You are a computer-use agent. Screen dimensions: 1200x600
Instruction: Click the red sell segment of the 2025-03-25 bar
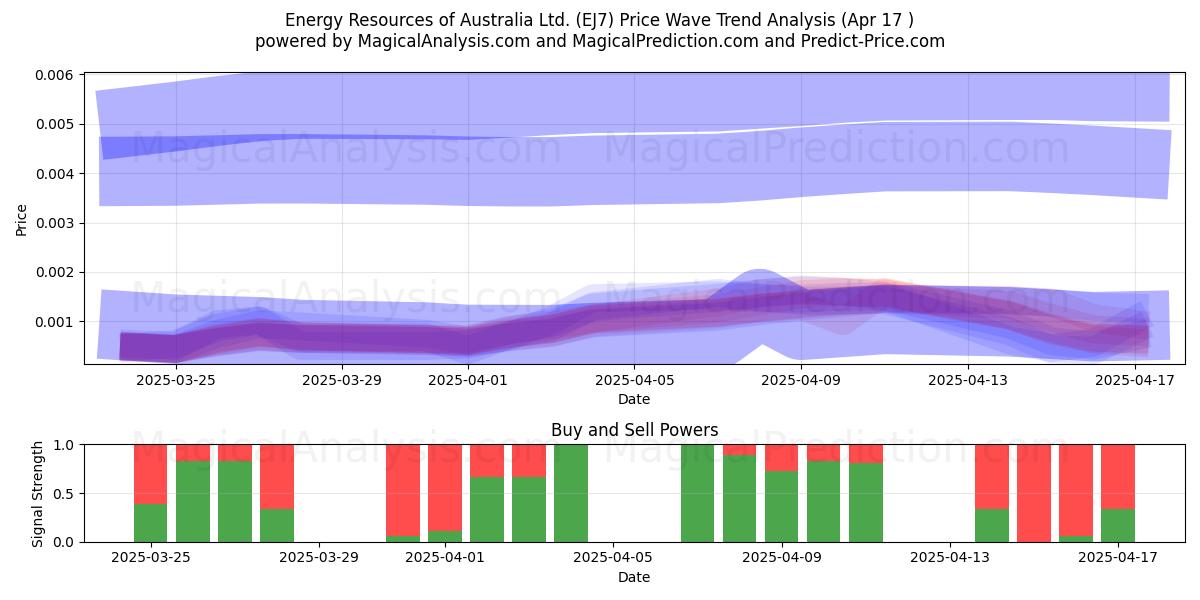151,474
